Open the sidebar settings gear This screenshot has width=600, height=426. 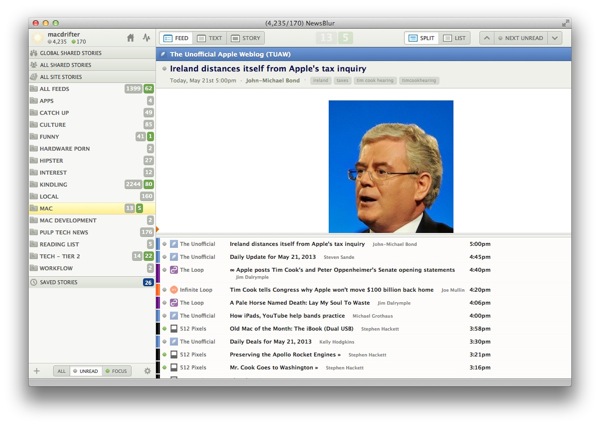click(147, 371)
